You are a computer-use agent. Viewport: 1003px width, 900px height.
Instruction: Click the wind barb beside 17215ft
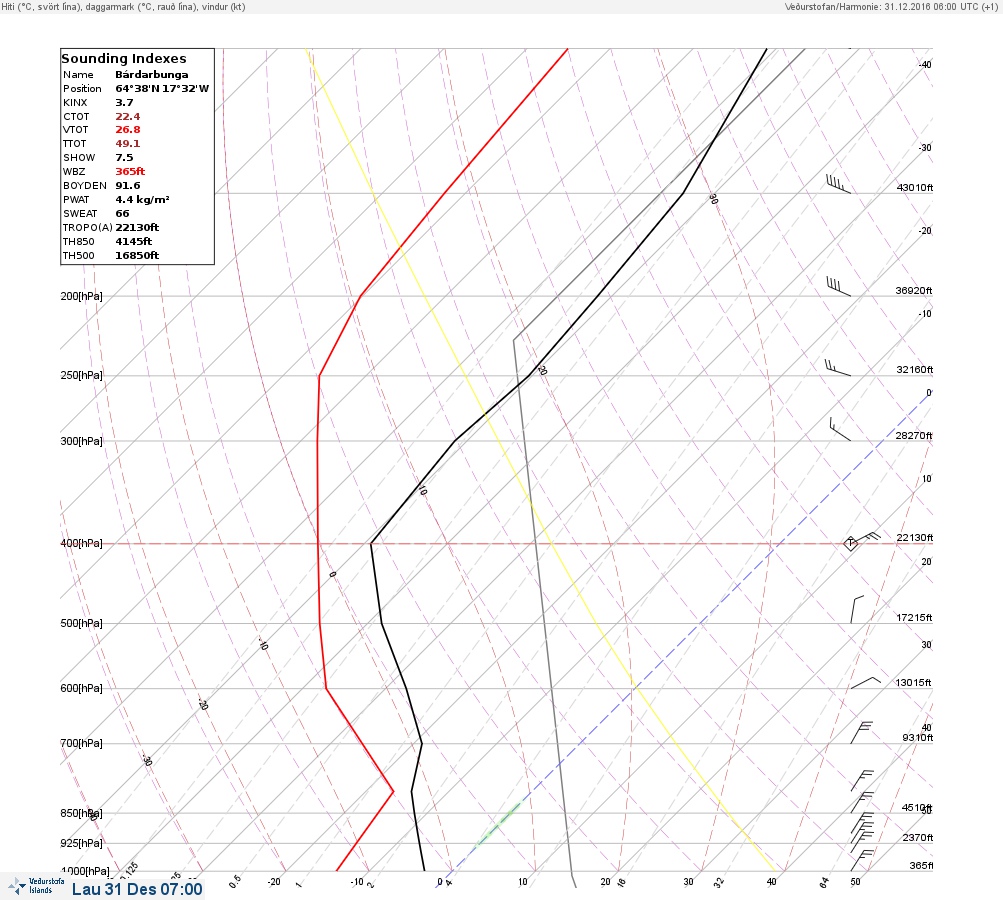point(857,610)
